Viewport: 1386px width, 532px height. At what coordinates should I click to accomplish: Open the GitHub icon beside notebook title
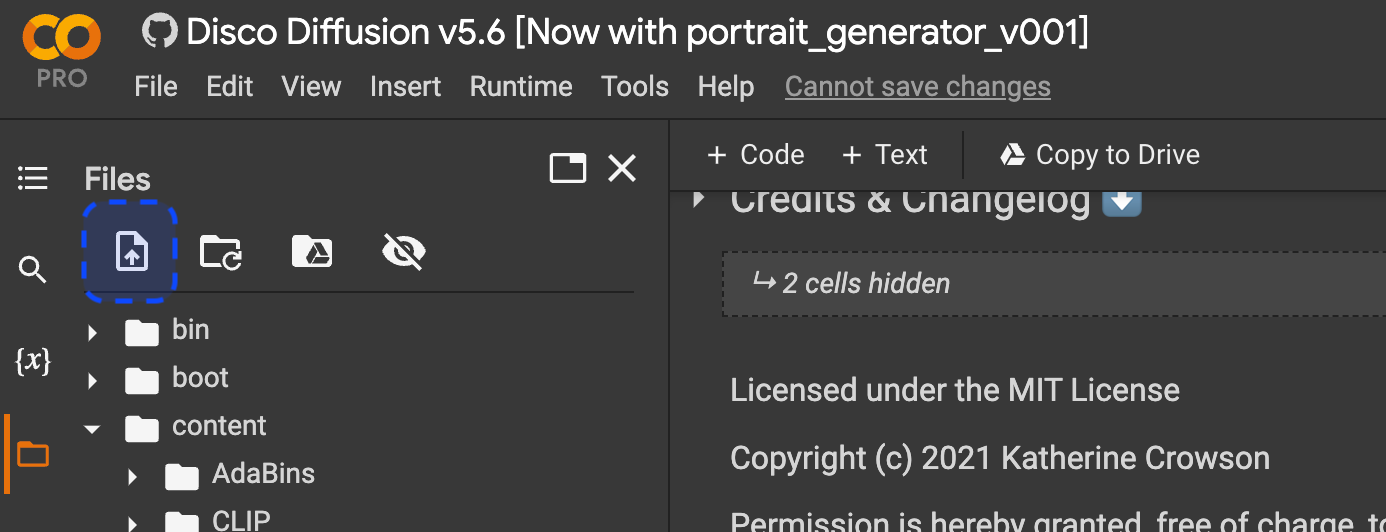click(x=160, y=33)
